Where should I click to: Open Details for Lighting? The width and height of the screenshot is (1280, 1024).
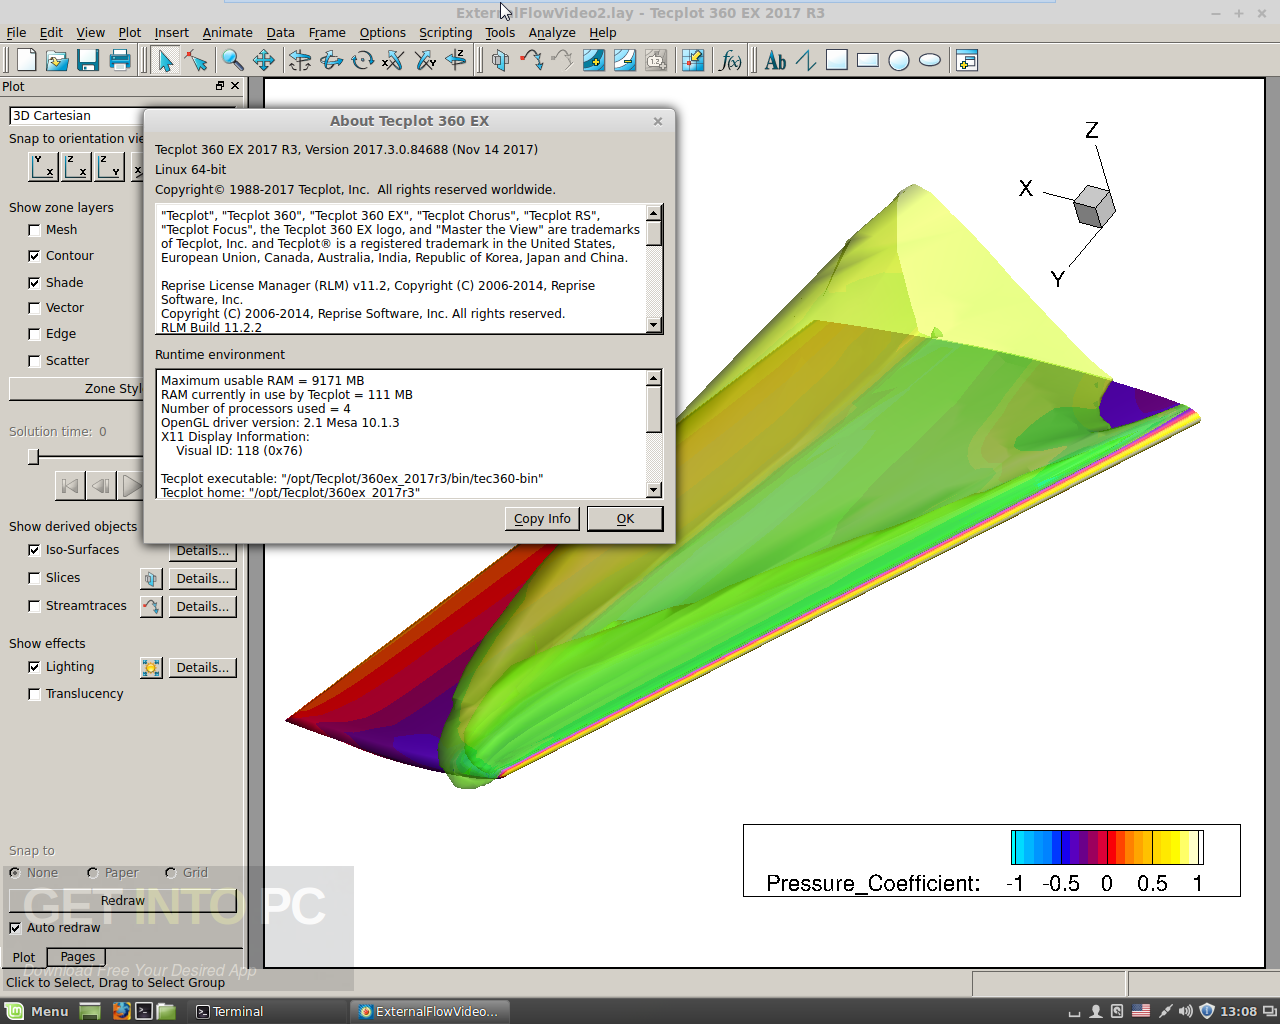pyautogui.click(x=202, y=667)
